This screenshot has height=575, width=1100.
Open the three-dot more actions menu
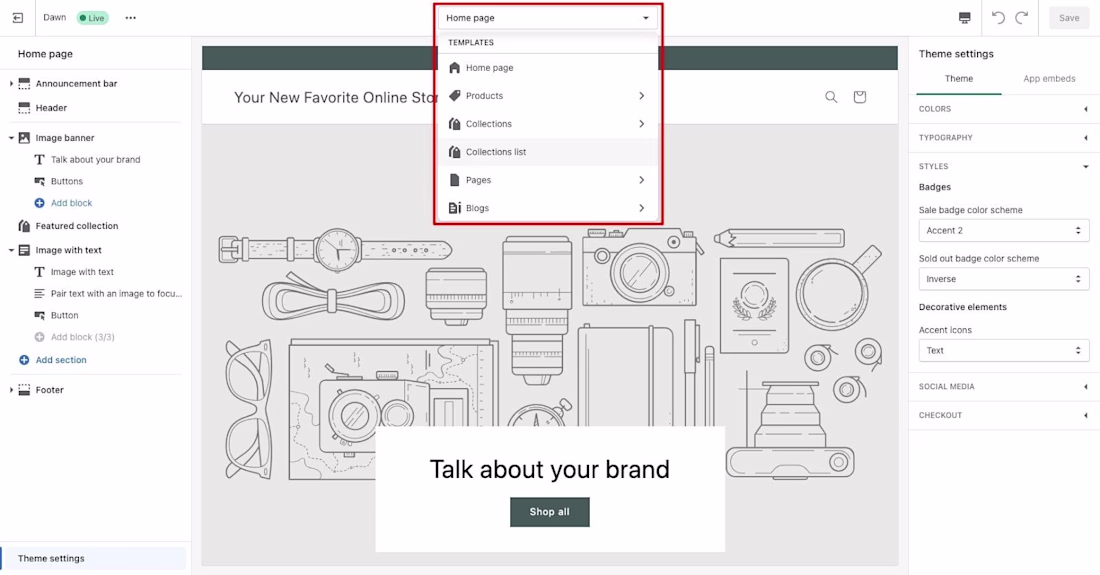(130, 18)
